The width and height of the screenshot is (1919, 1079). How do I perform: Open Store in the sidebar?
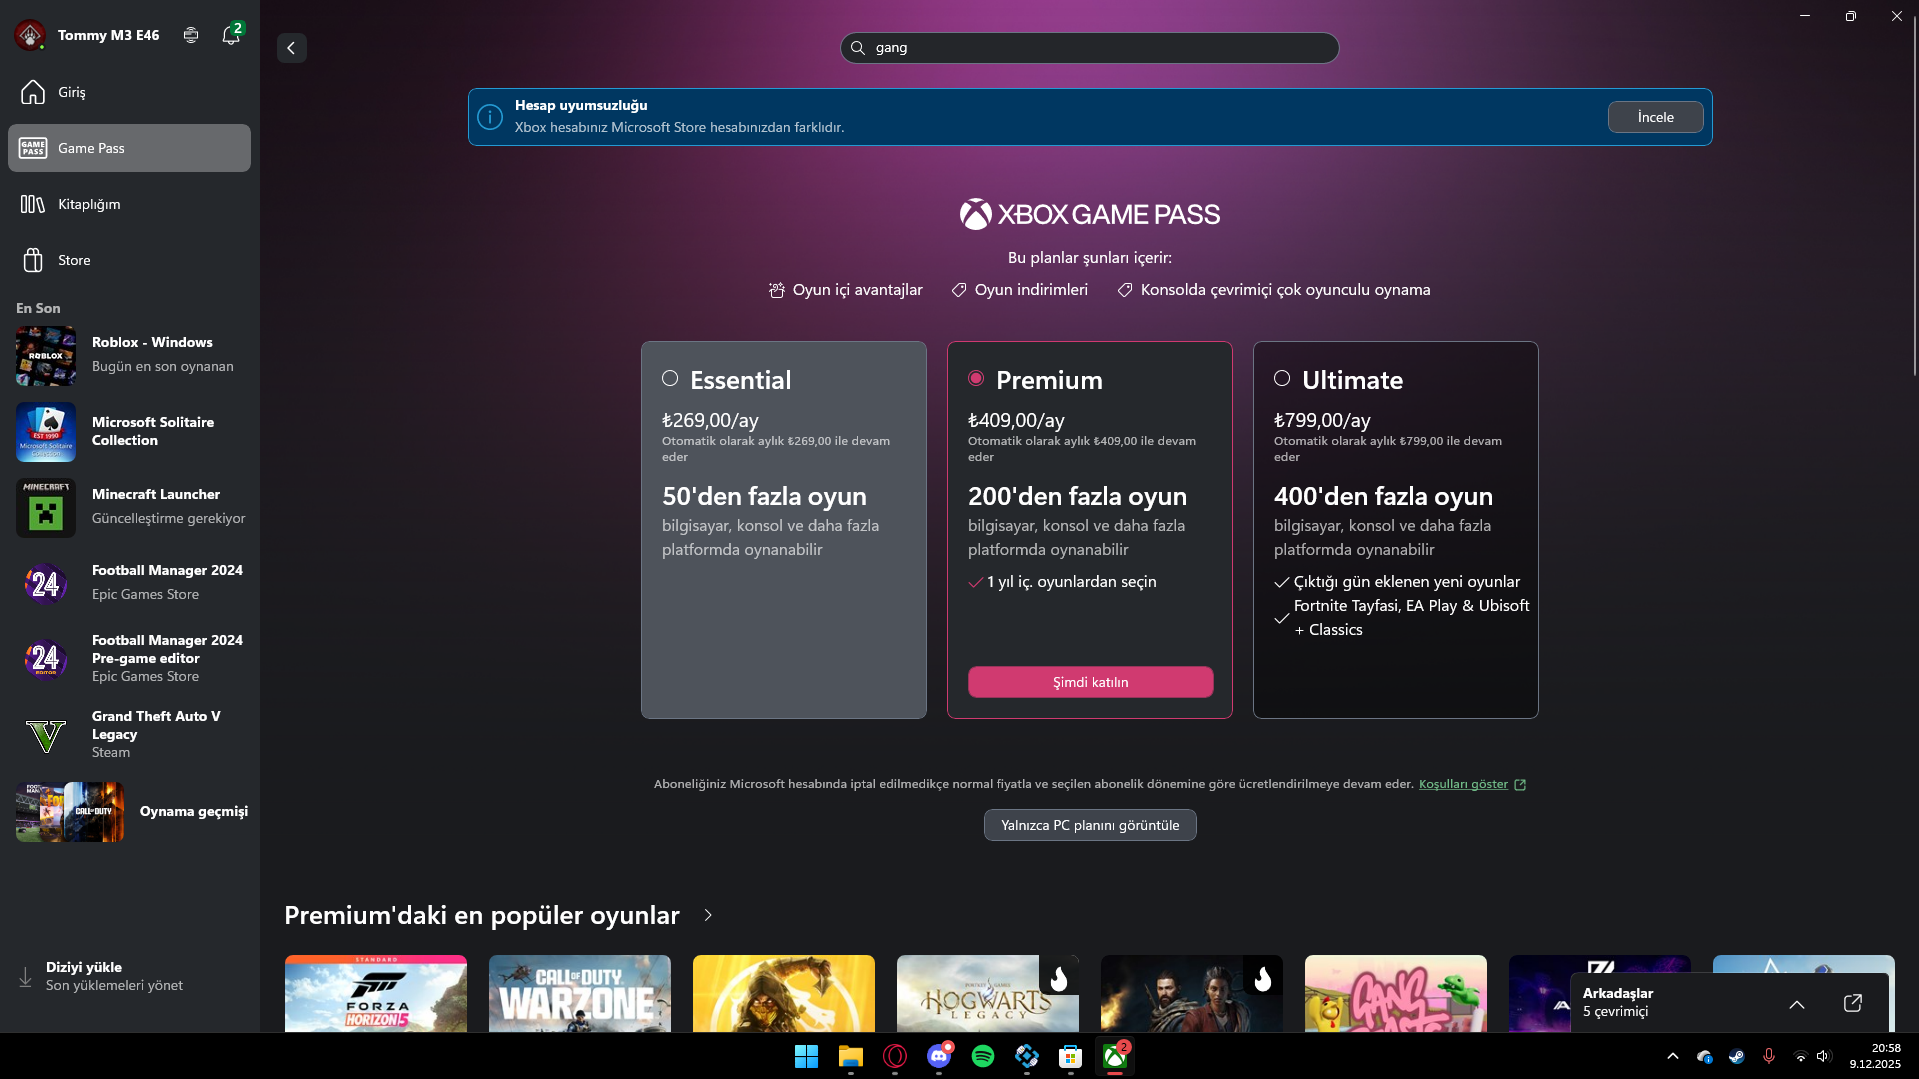tap(130, 260)
